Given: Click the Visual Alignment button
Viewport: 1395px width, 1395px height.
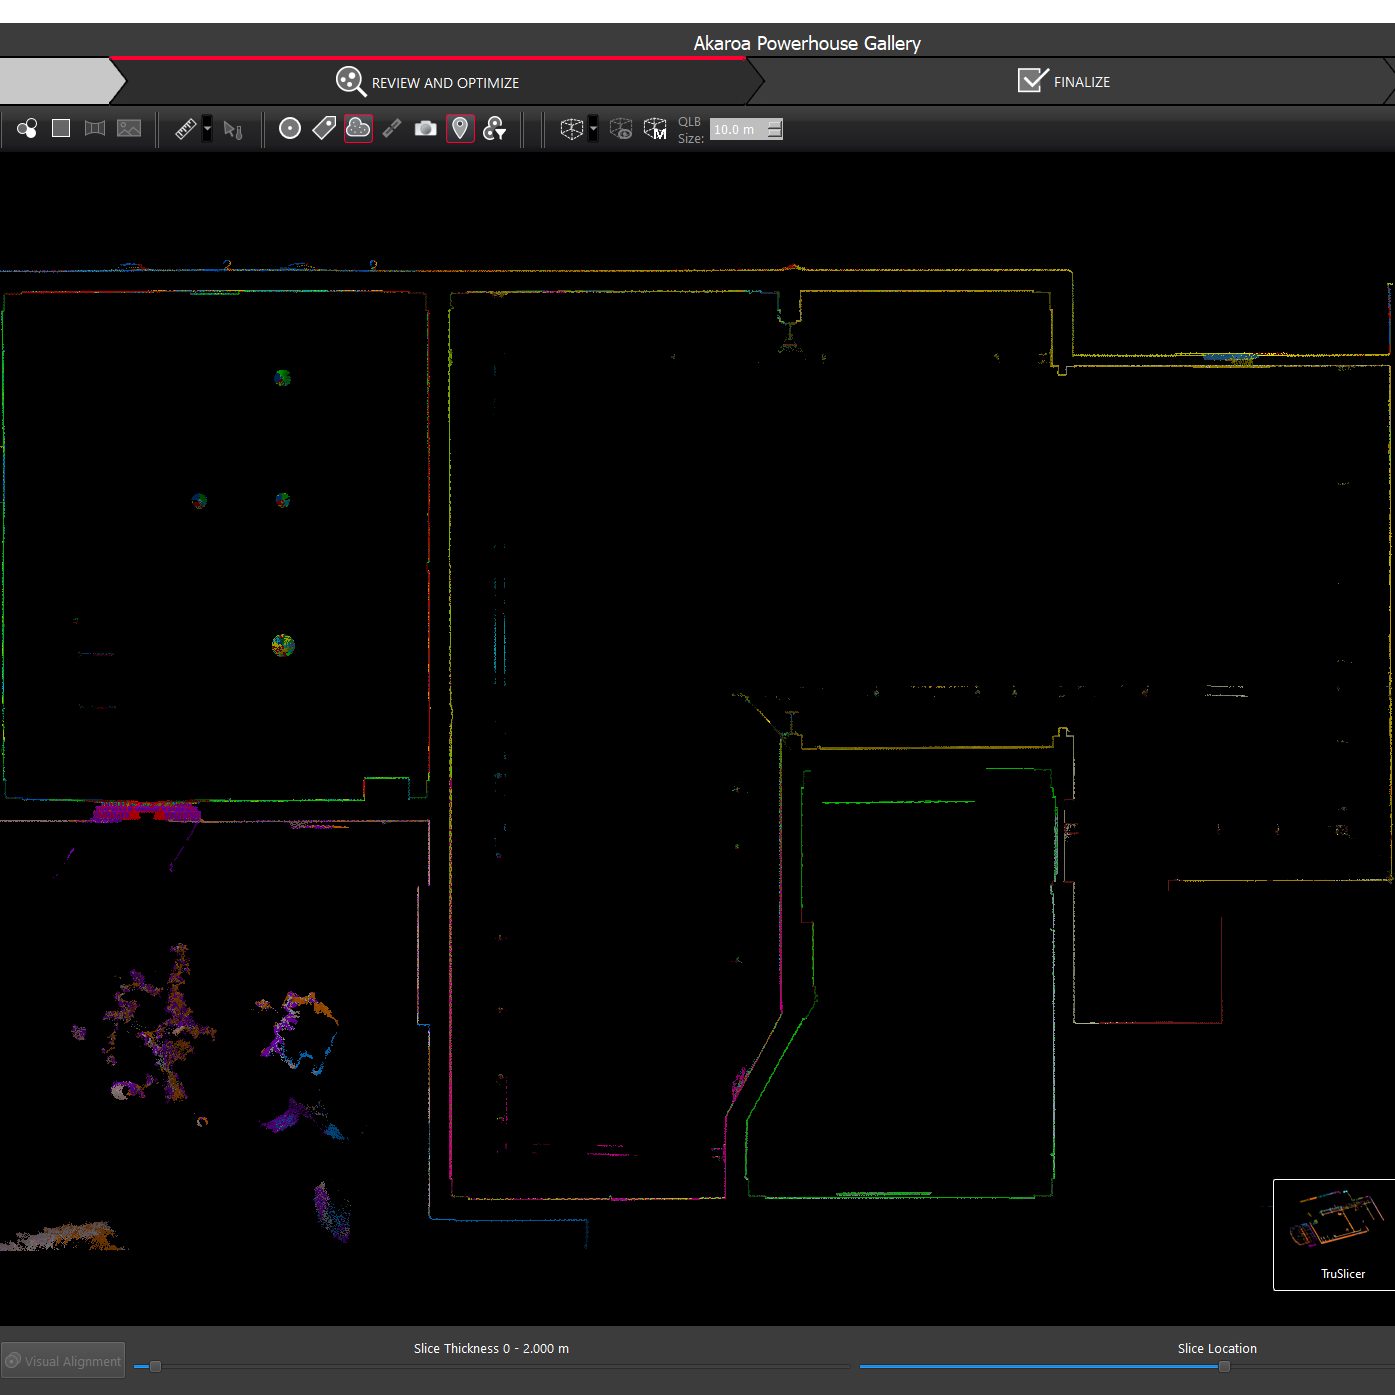Looking at the screenshot, I should click(x=63, y=1360).
